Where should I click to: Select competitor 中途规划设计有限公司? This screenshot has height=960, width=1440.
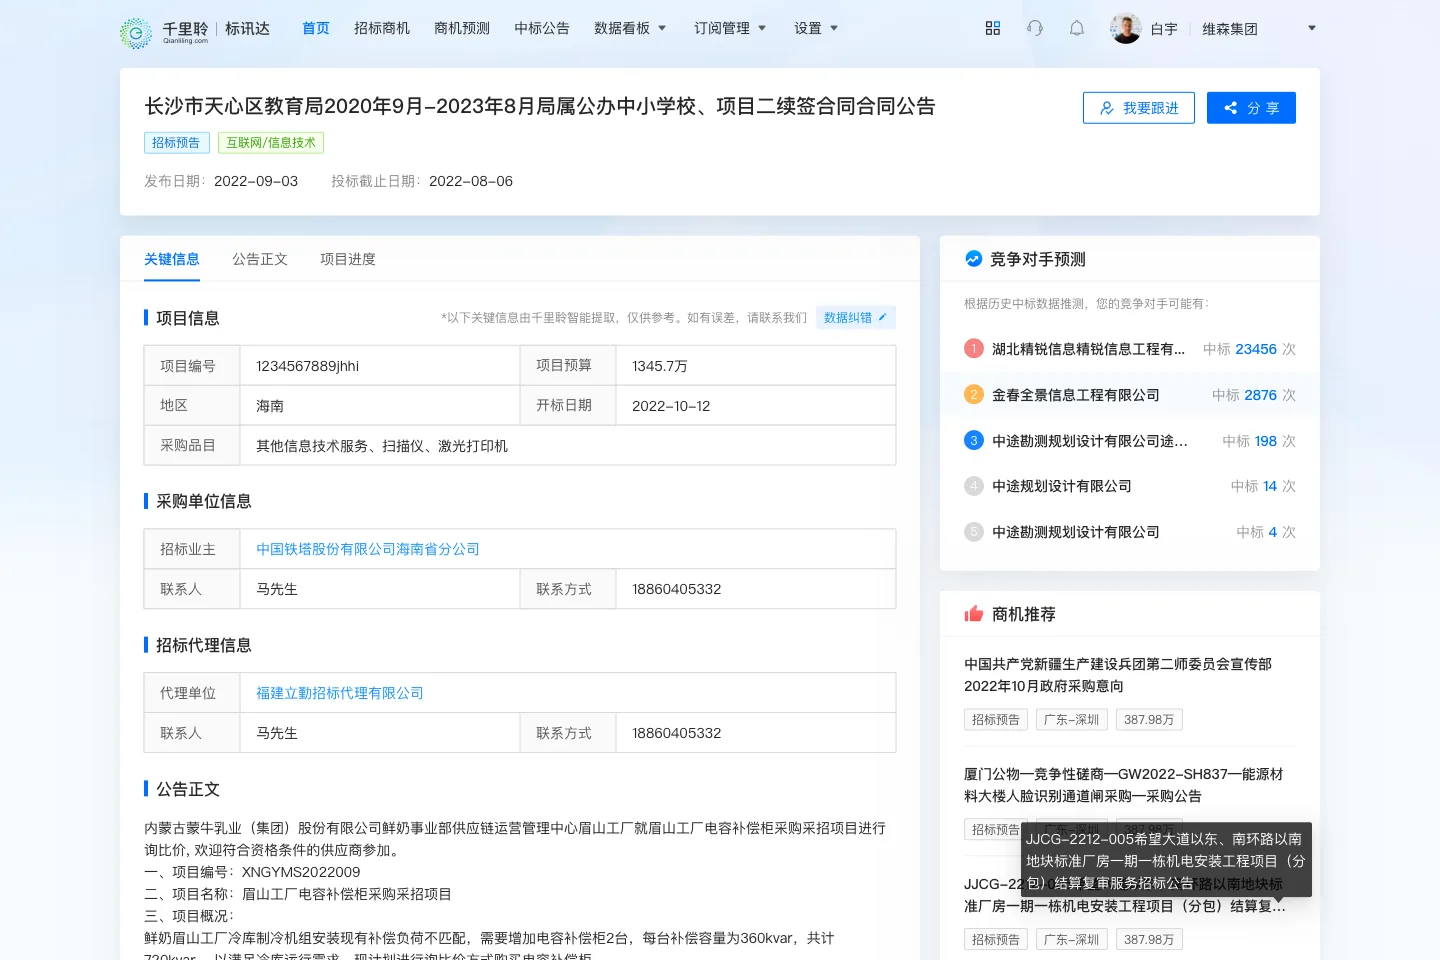(x=1062, y=486)
